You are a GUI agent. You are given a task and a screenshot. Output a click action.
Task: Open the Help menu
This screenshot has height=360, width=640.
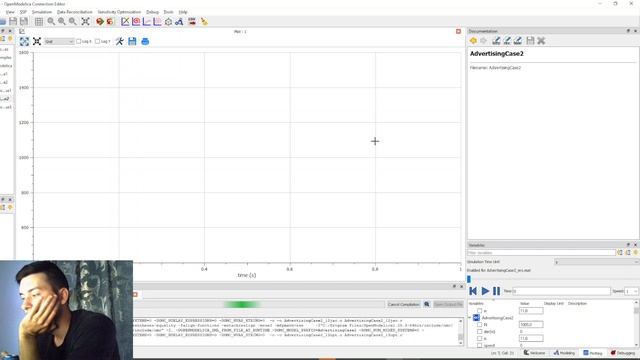pyautogui.click(x=183, y=12)
